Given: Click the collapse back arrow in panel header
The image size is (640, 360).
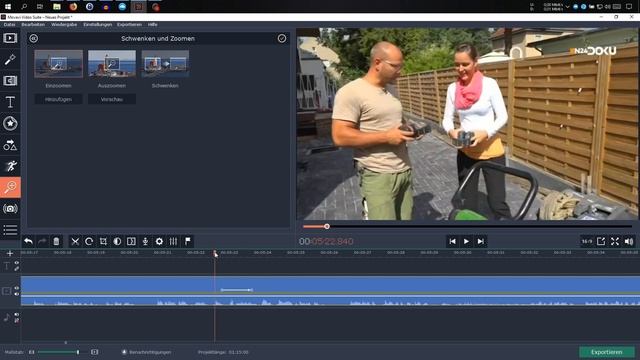Looking at the screenshot, I should point(33,38).
